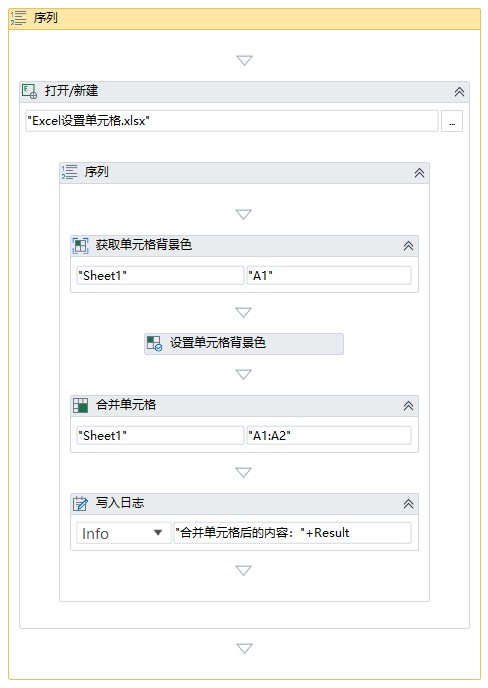The width and height of the screenshot is (488, 688).
Task: Edit Sheet1 field in 合并单元格
Action: [x=160, y=436]
